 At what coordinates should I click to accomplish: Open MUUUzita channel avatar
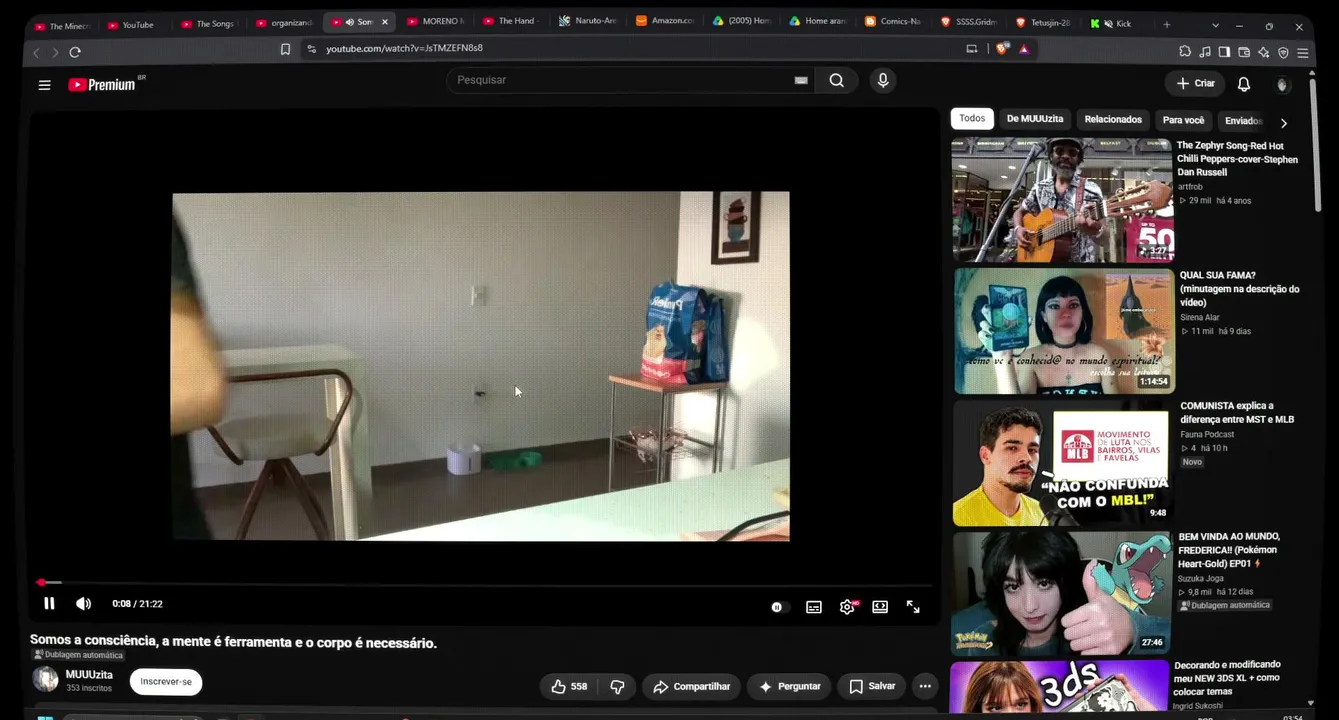tap(45, 679)
